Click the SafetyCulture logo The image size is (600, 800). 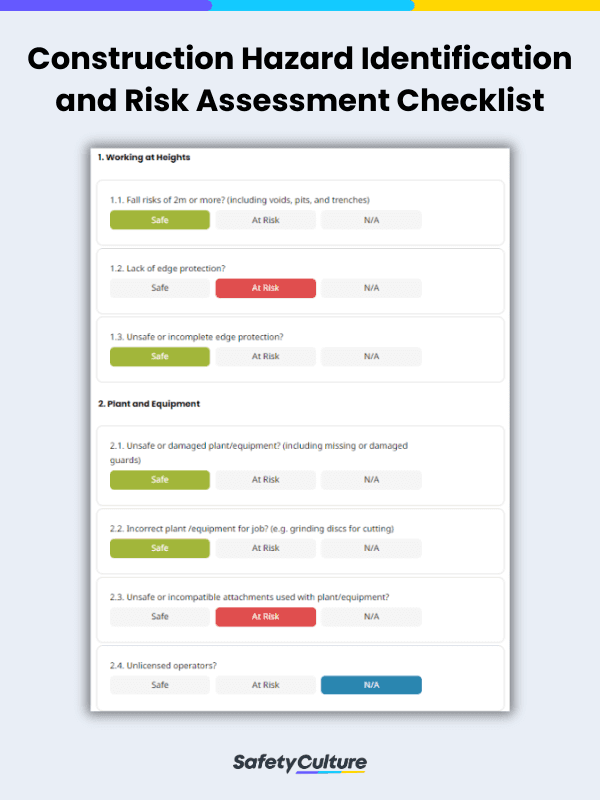[x=300, y=762]
